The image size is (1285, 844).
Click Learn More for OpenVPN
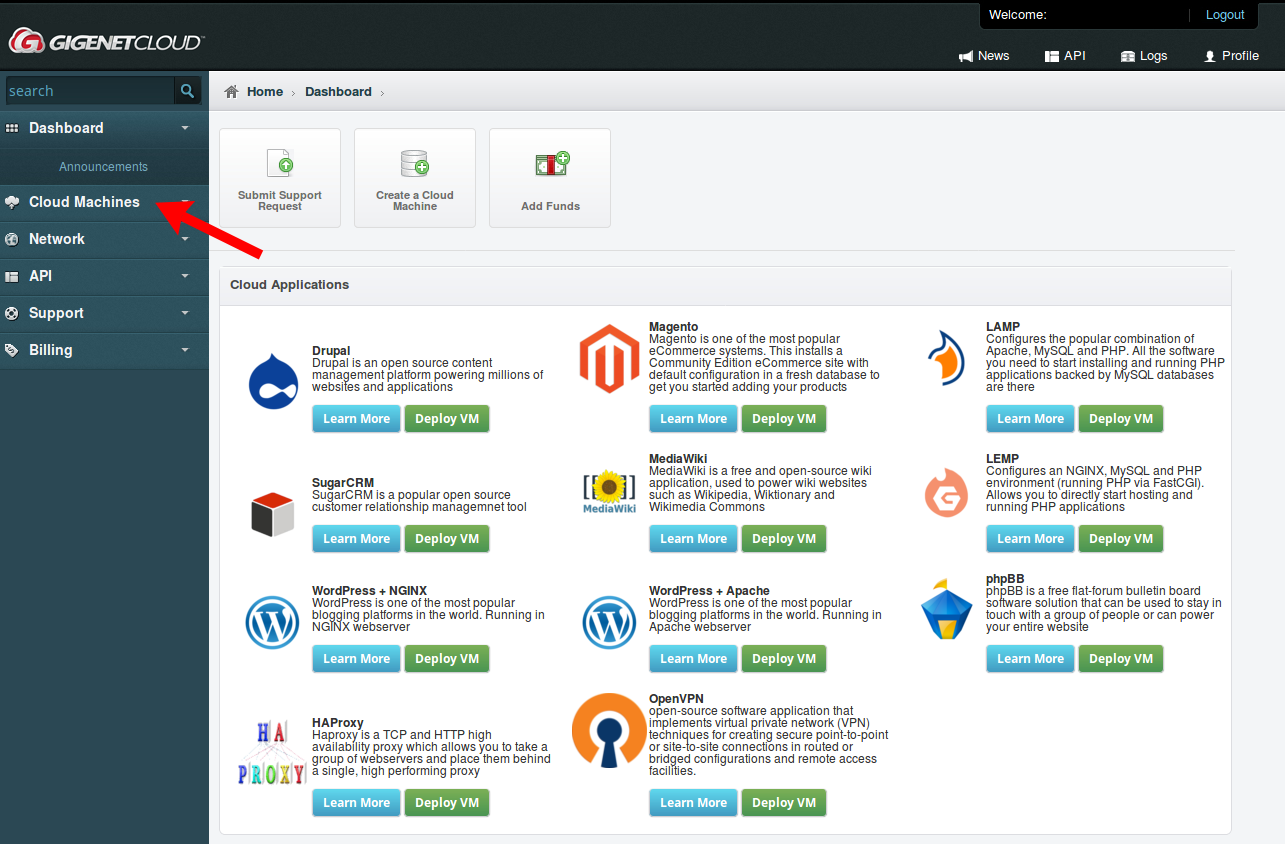click(693, 803)
